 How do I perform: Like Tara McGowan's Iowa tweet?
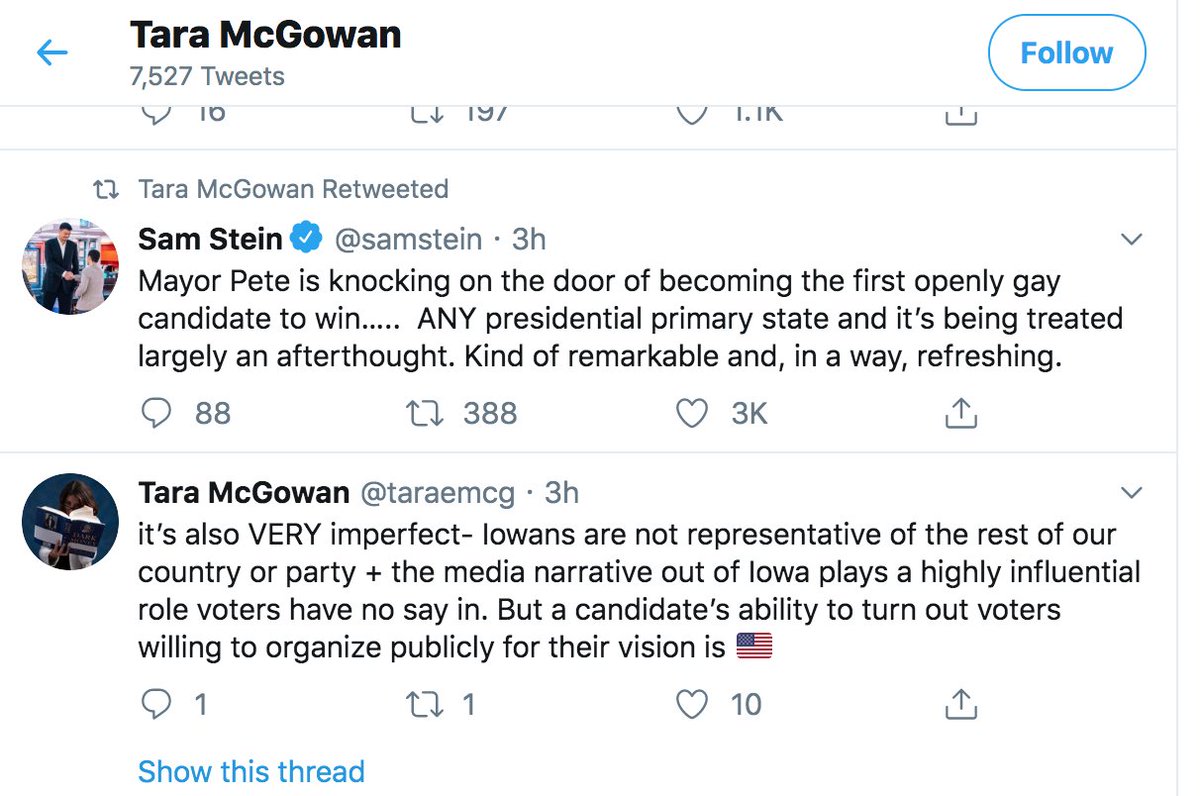click(692, 705)
